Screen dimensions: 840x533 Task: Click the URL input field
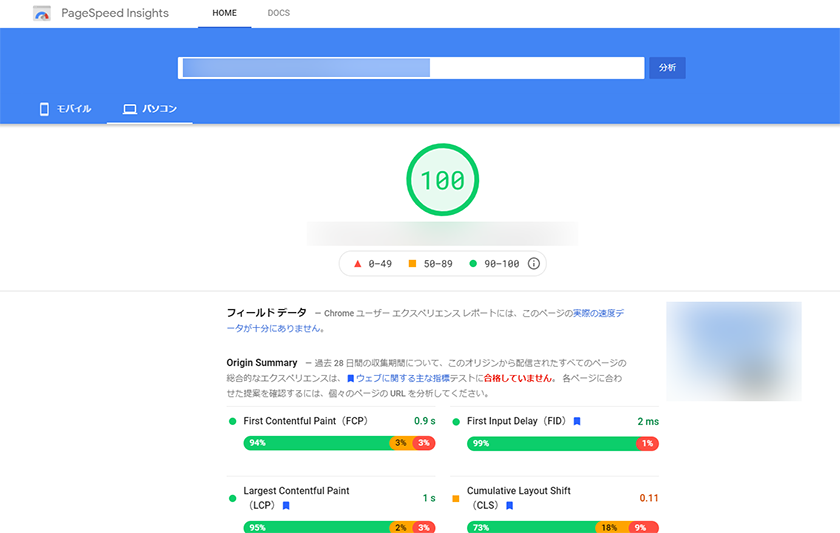pyautogui.click(x=410, y=68)
